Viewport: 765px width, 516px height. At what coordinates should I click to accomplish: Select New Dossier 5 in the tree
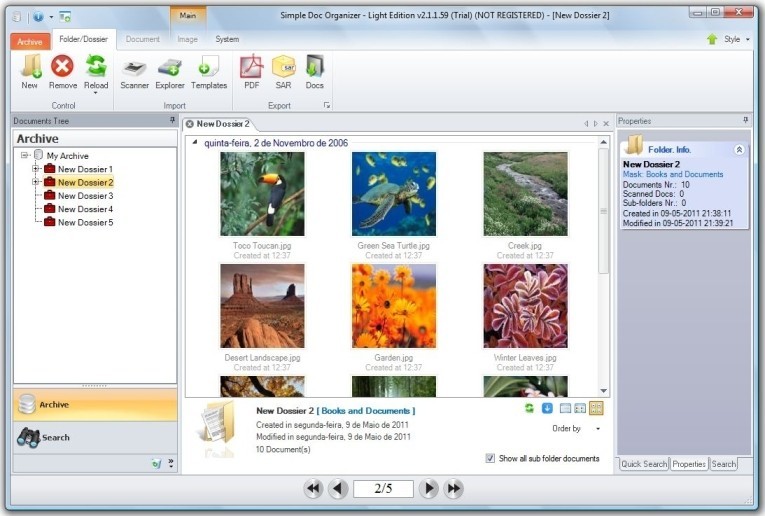(85, 222)
